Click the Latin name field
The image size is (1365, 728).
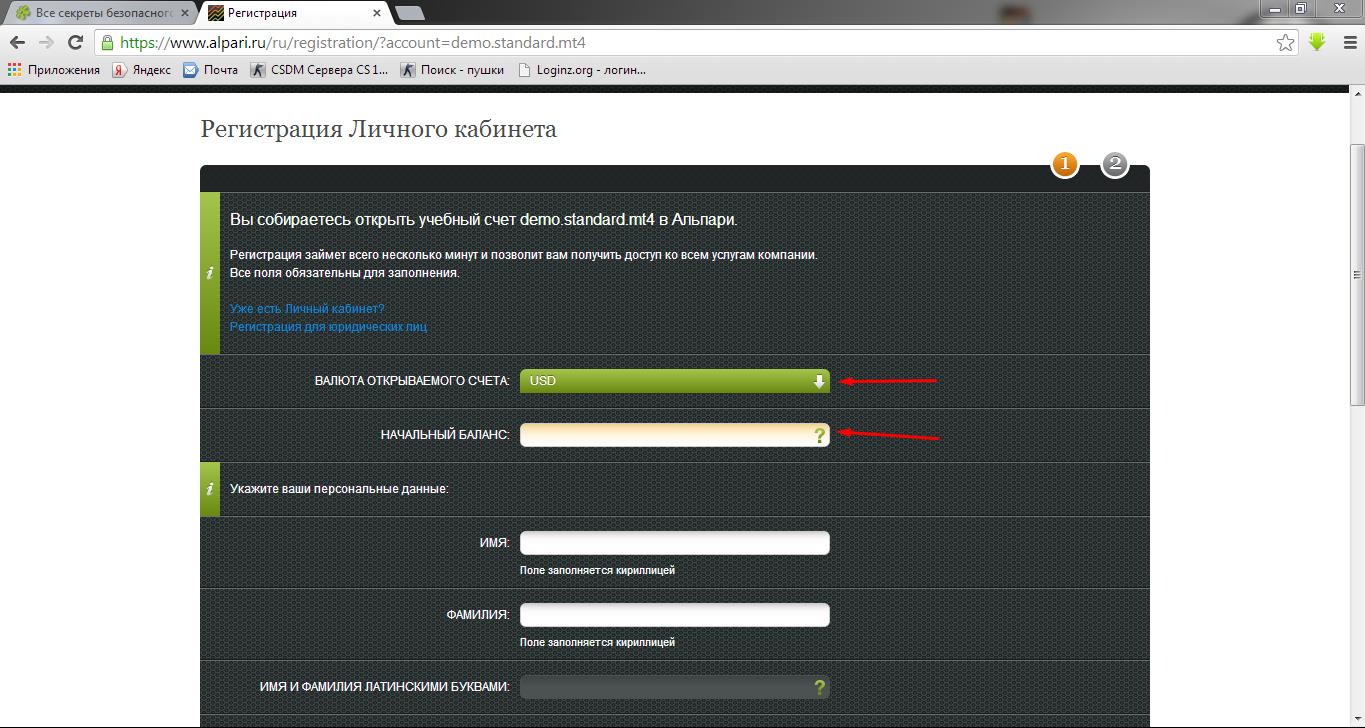(x=675, y=687)
